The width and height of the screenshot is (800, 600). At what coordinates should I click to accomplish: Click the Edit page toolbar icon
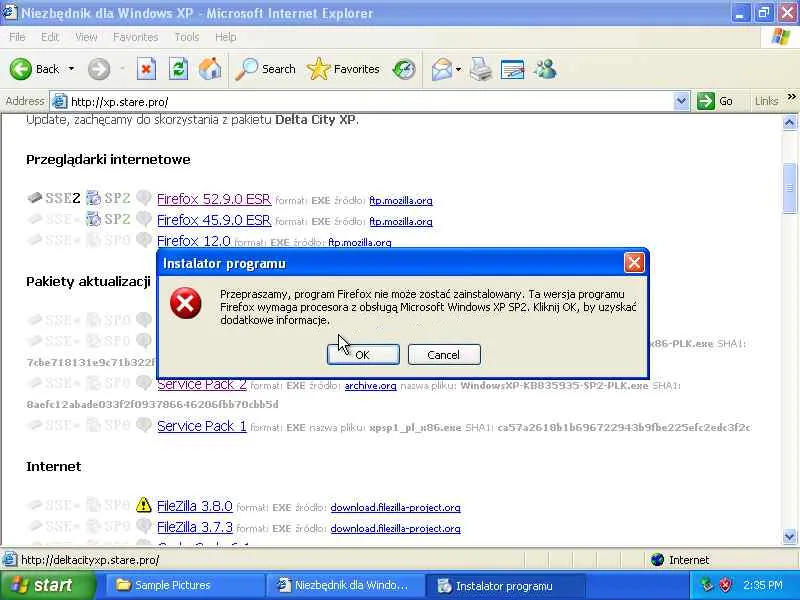pyautogui.click(x=513, y=69)
